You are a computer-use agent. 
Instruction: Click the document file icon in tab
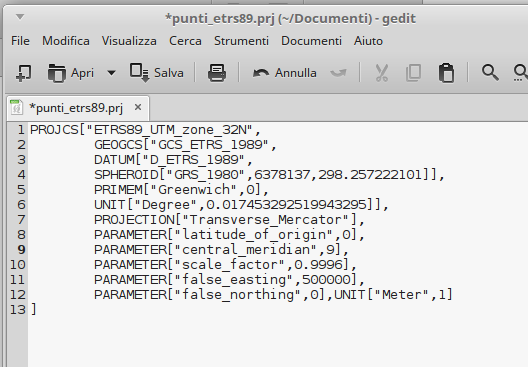click(x=16, y=108)
